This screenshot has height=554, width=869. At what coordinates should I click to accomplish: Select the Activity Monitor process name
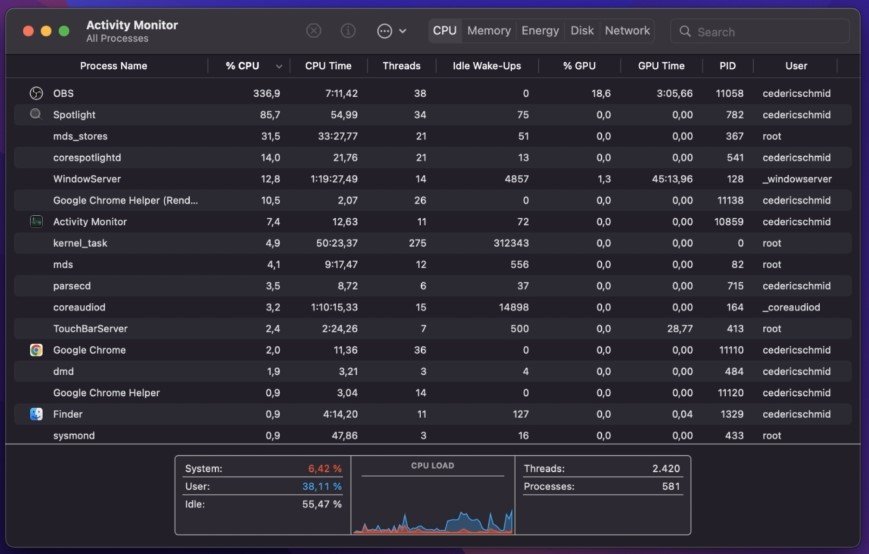coord(90,222)
